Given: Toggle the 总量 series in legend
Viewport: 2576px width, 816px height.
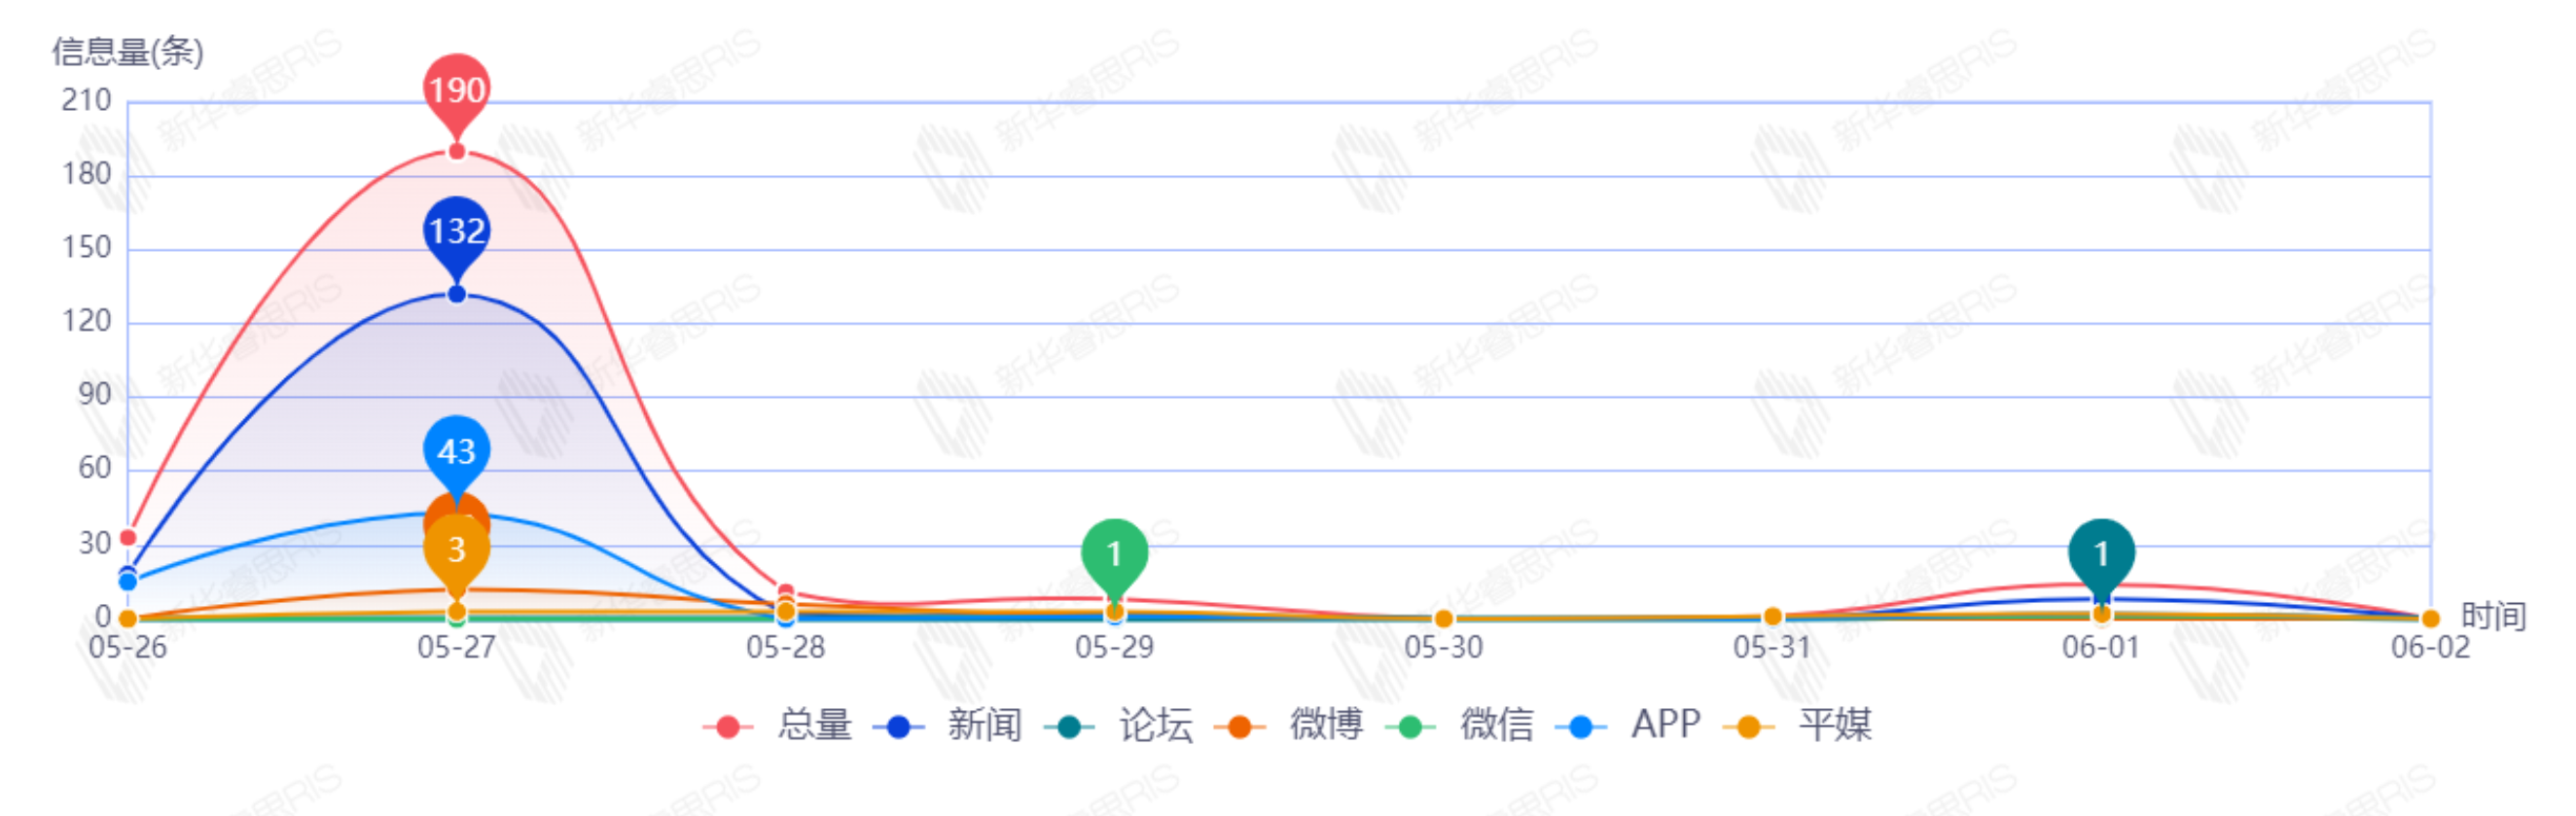Looking at the screenshot, I should coord(777,725).
